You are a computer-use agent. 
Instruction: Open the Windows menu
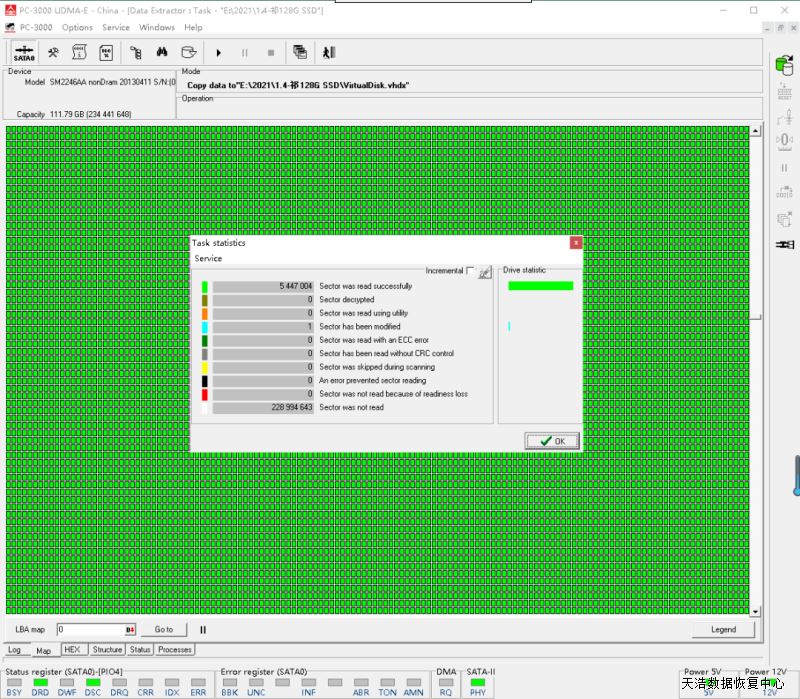coord(157,27)
